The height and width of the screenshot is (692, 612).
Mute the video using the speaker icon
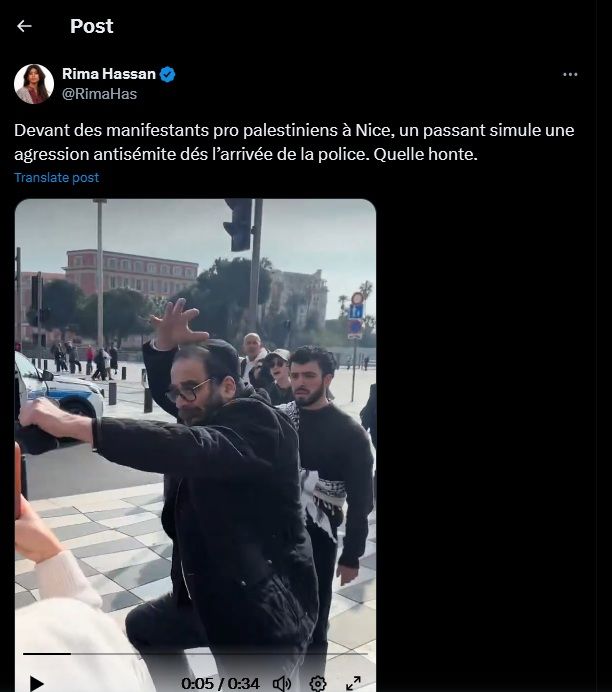(x=282, y=684)
